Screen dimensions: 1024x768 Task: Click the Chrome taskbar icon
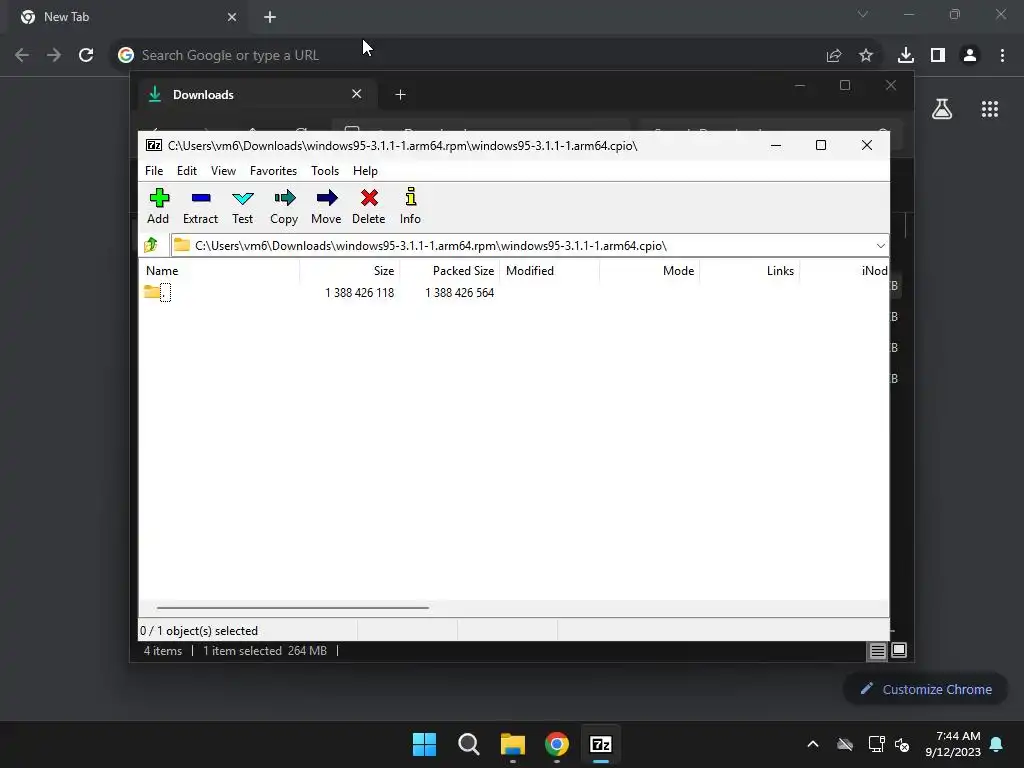557,744
